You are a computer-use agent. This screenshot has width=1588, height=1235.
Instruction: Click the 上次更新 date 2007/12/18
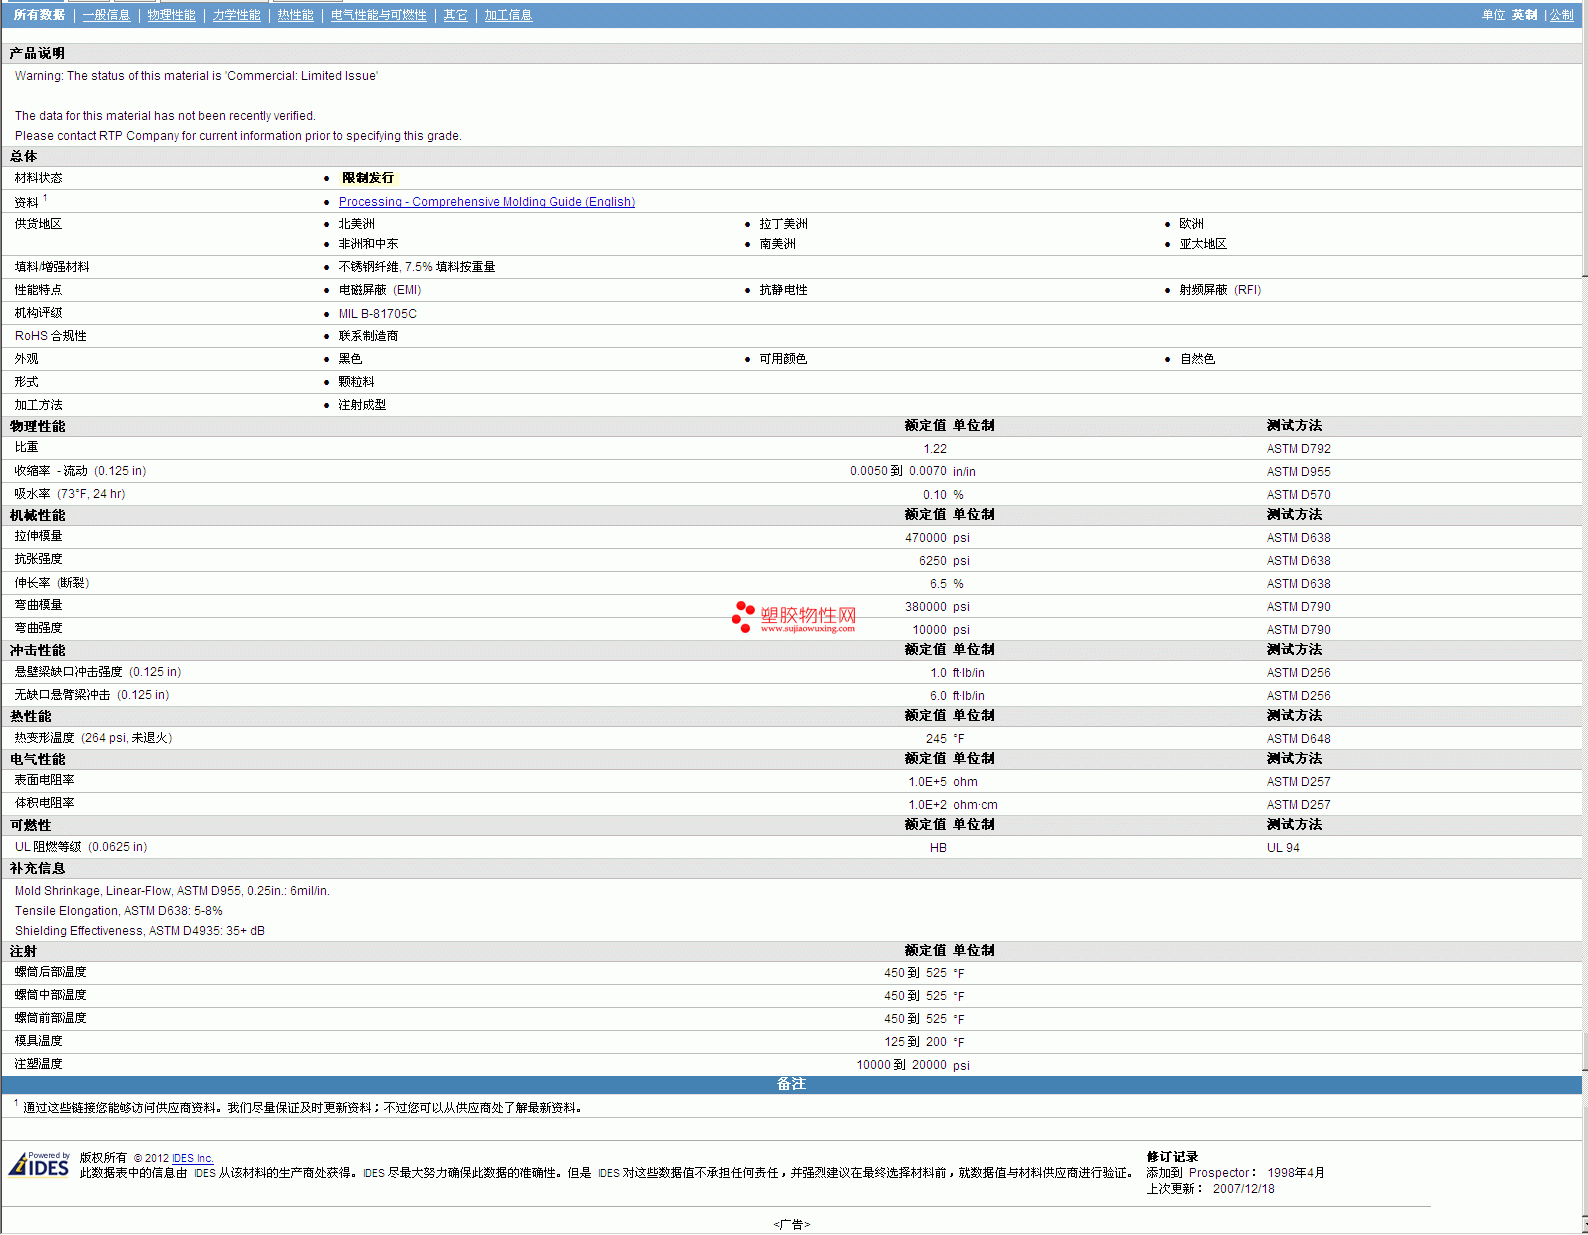click(x=1243, y=1189)
